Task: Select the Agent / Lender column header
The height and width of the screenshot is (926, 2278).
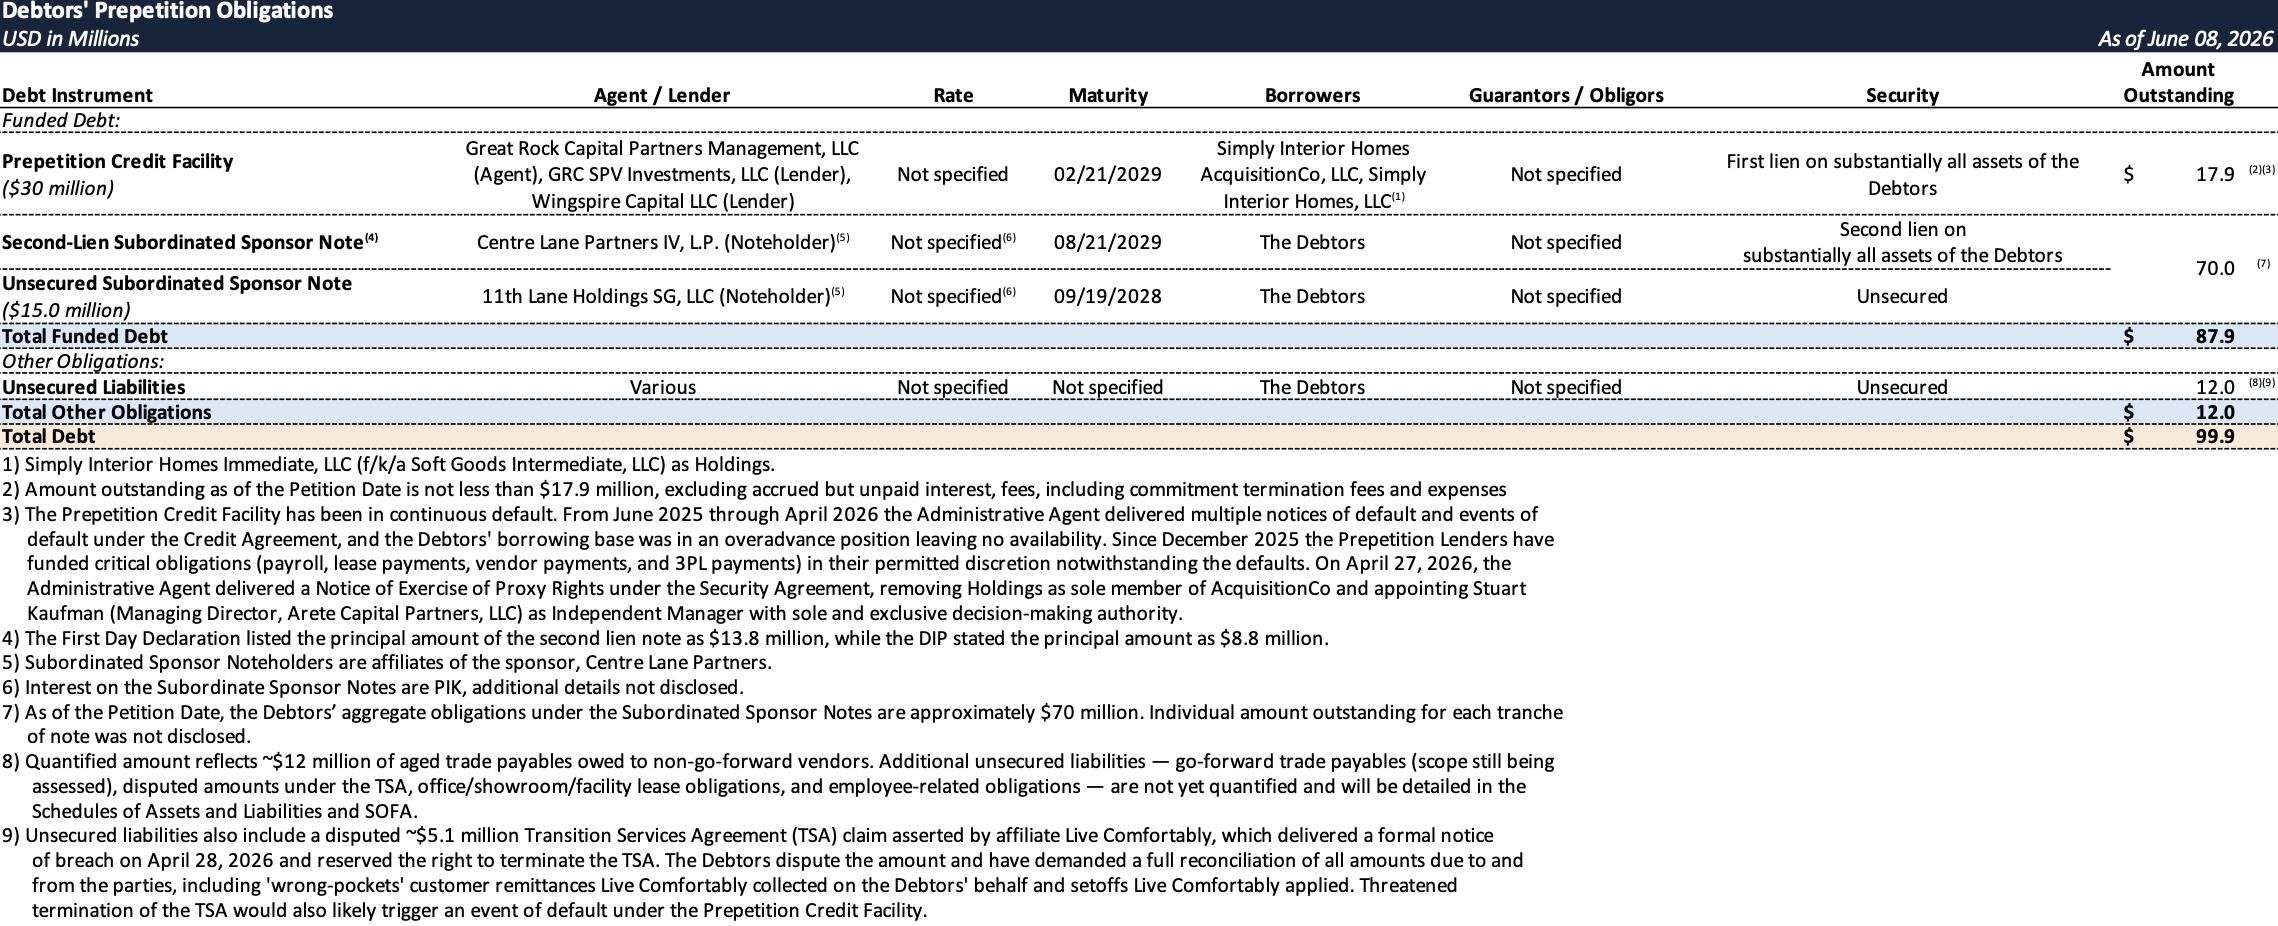Action: [662, 95]
